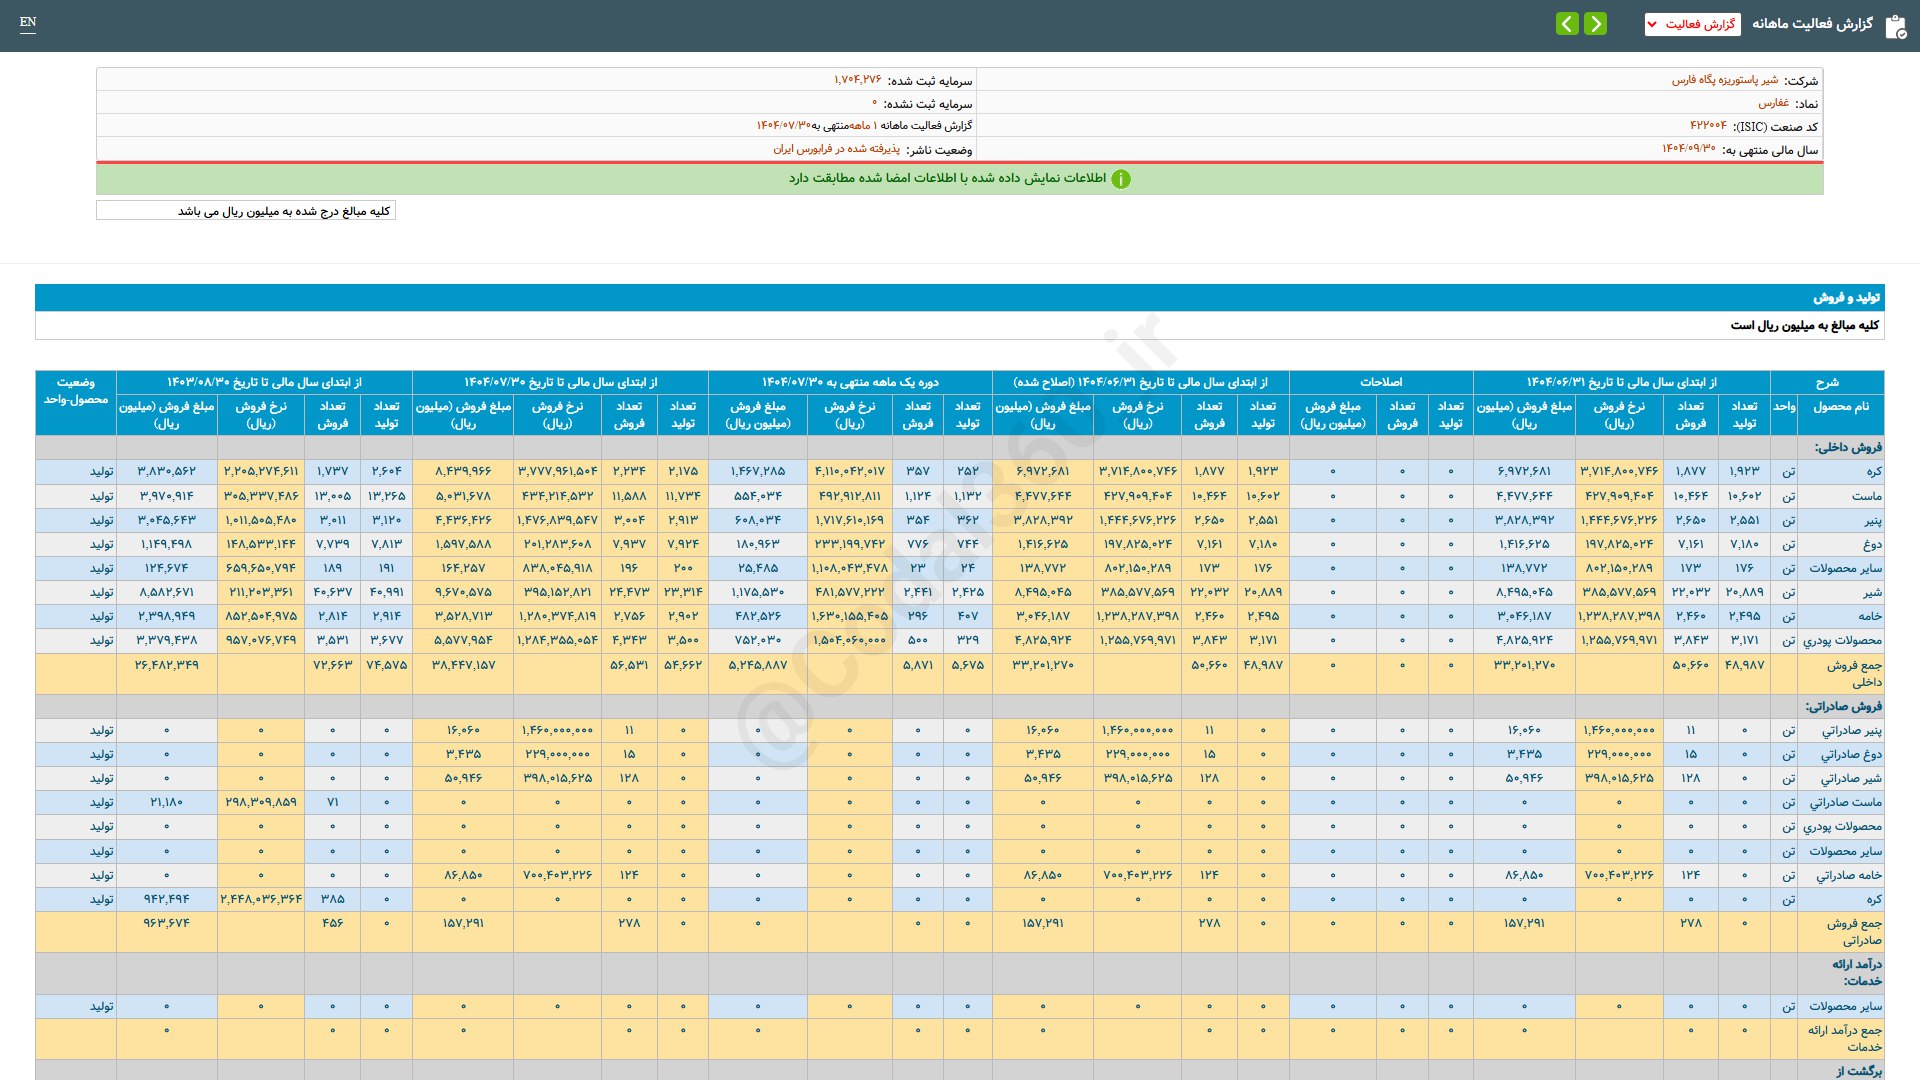The width and height of the screenshot is (1920, 1080).
Task: Click the symbol value غفارس
Action: click(1773, 103)
